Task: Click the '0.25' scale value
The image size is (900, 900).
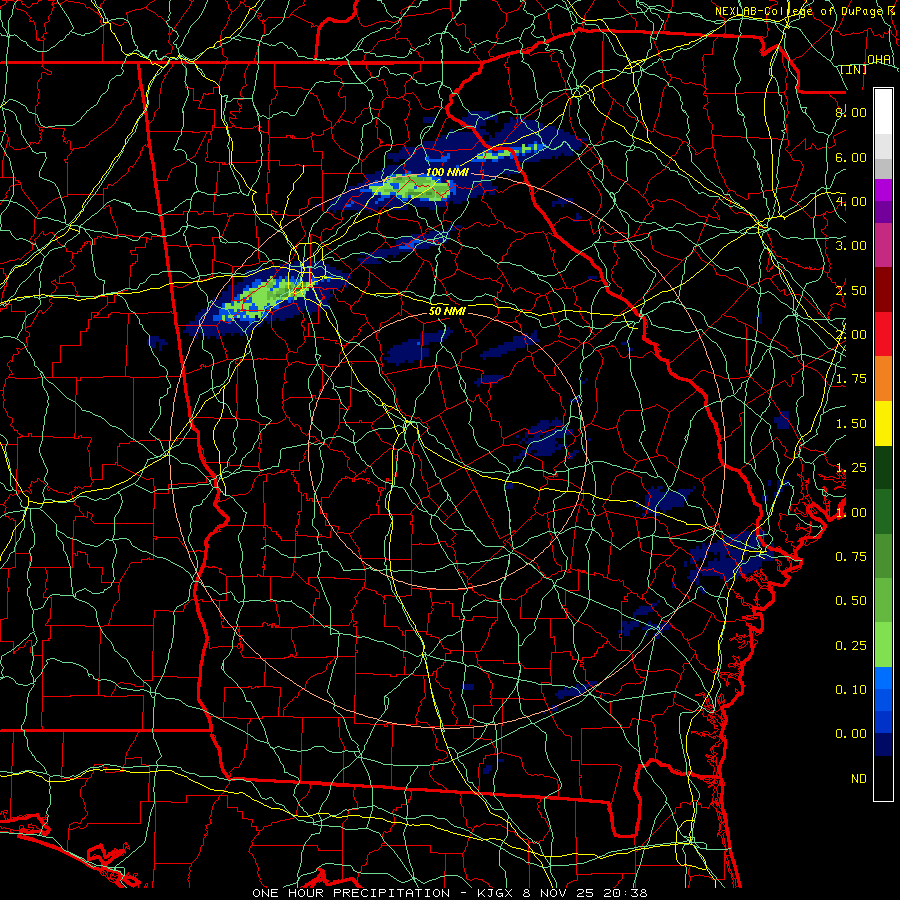Action: click(851, 646)
